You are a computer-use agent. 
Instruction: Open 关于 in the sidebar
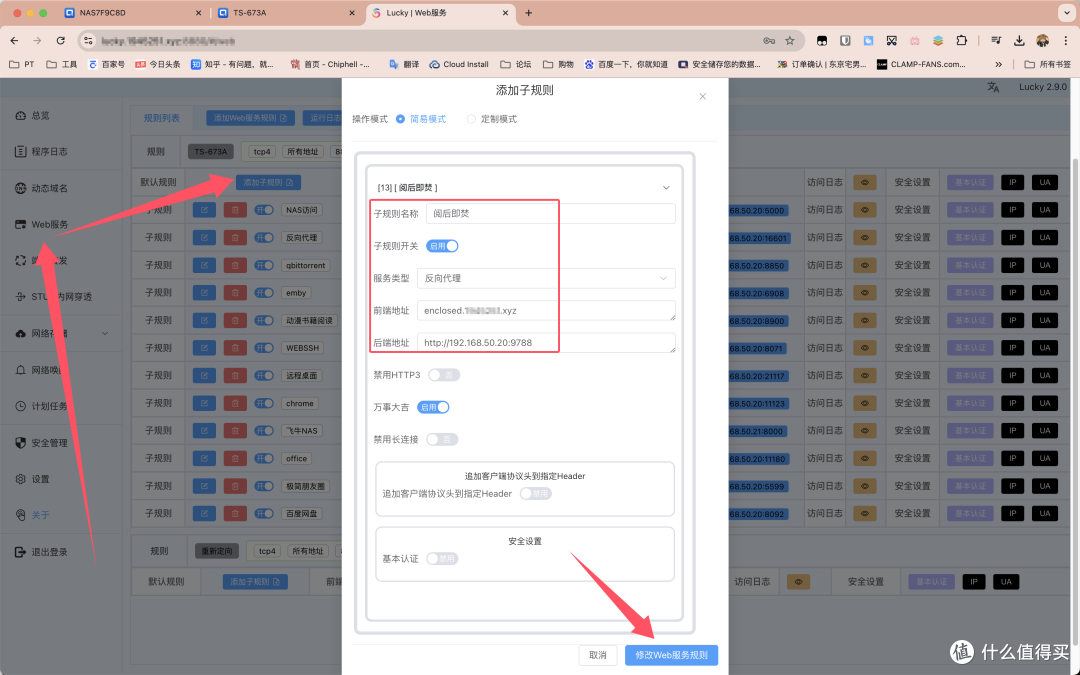tap(32, 515)
